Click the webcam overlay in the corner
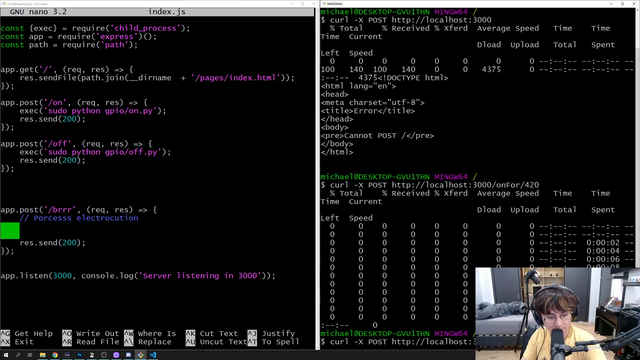The height and width of the screenshot is (360, 640). [558, 313]
